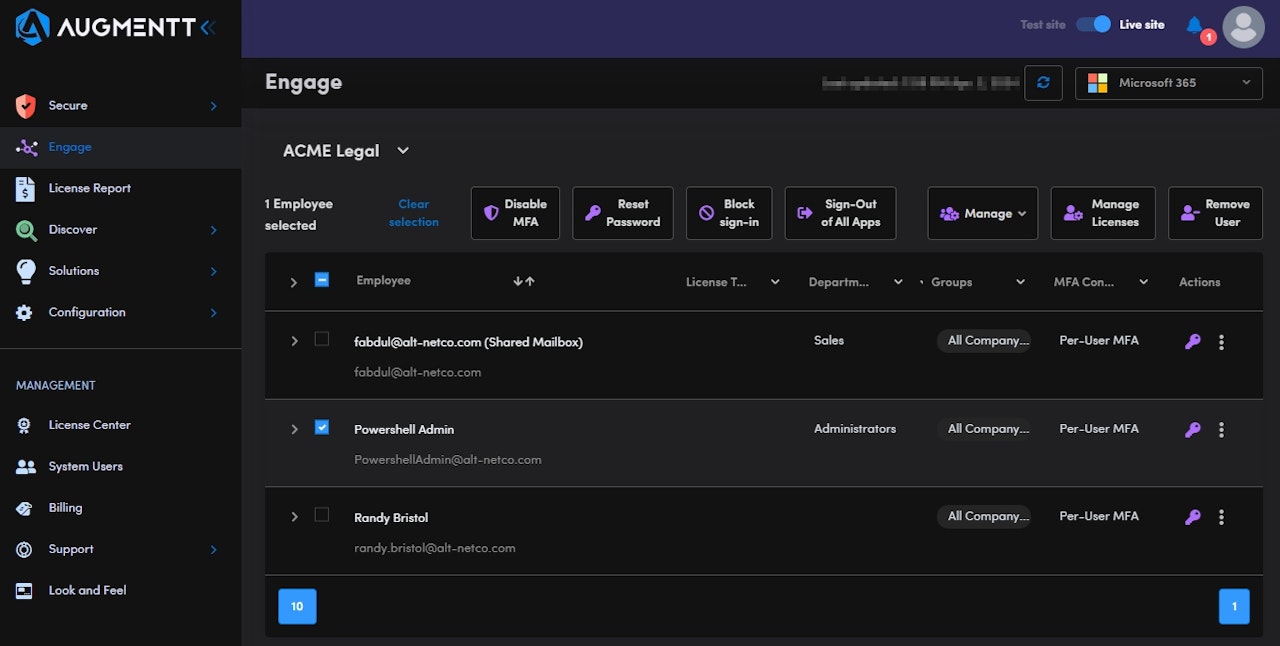1280x646 pixels.
Task: Open three-dot actions menu for Randy Bristol
Action: (1221, 518)
